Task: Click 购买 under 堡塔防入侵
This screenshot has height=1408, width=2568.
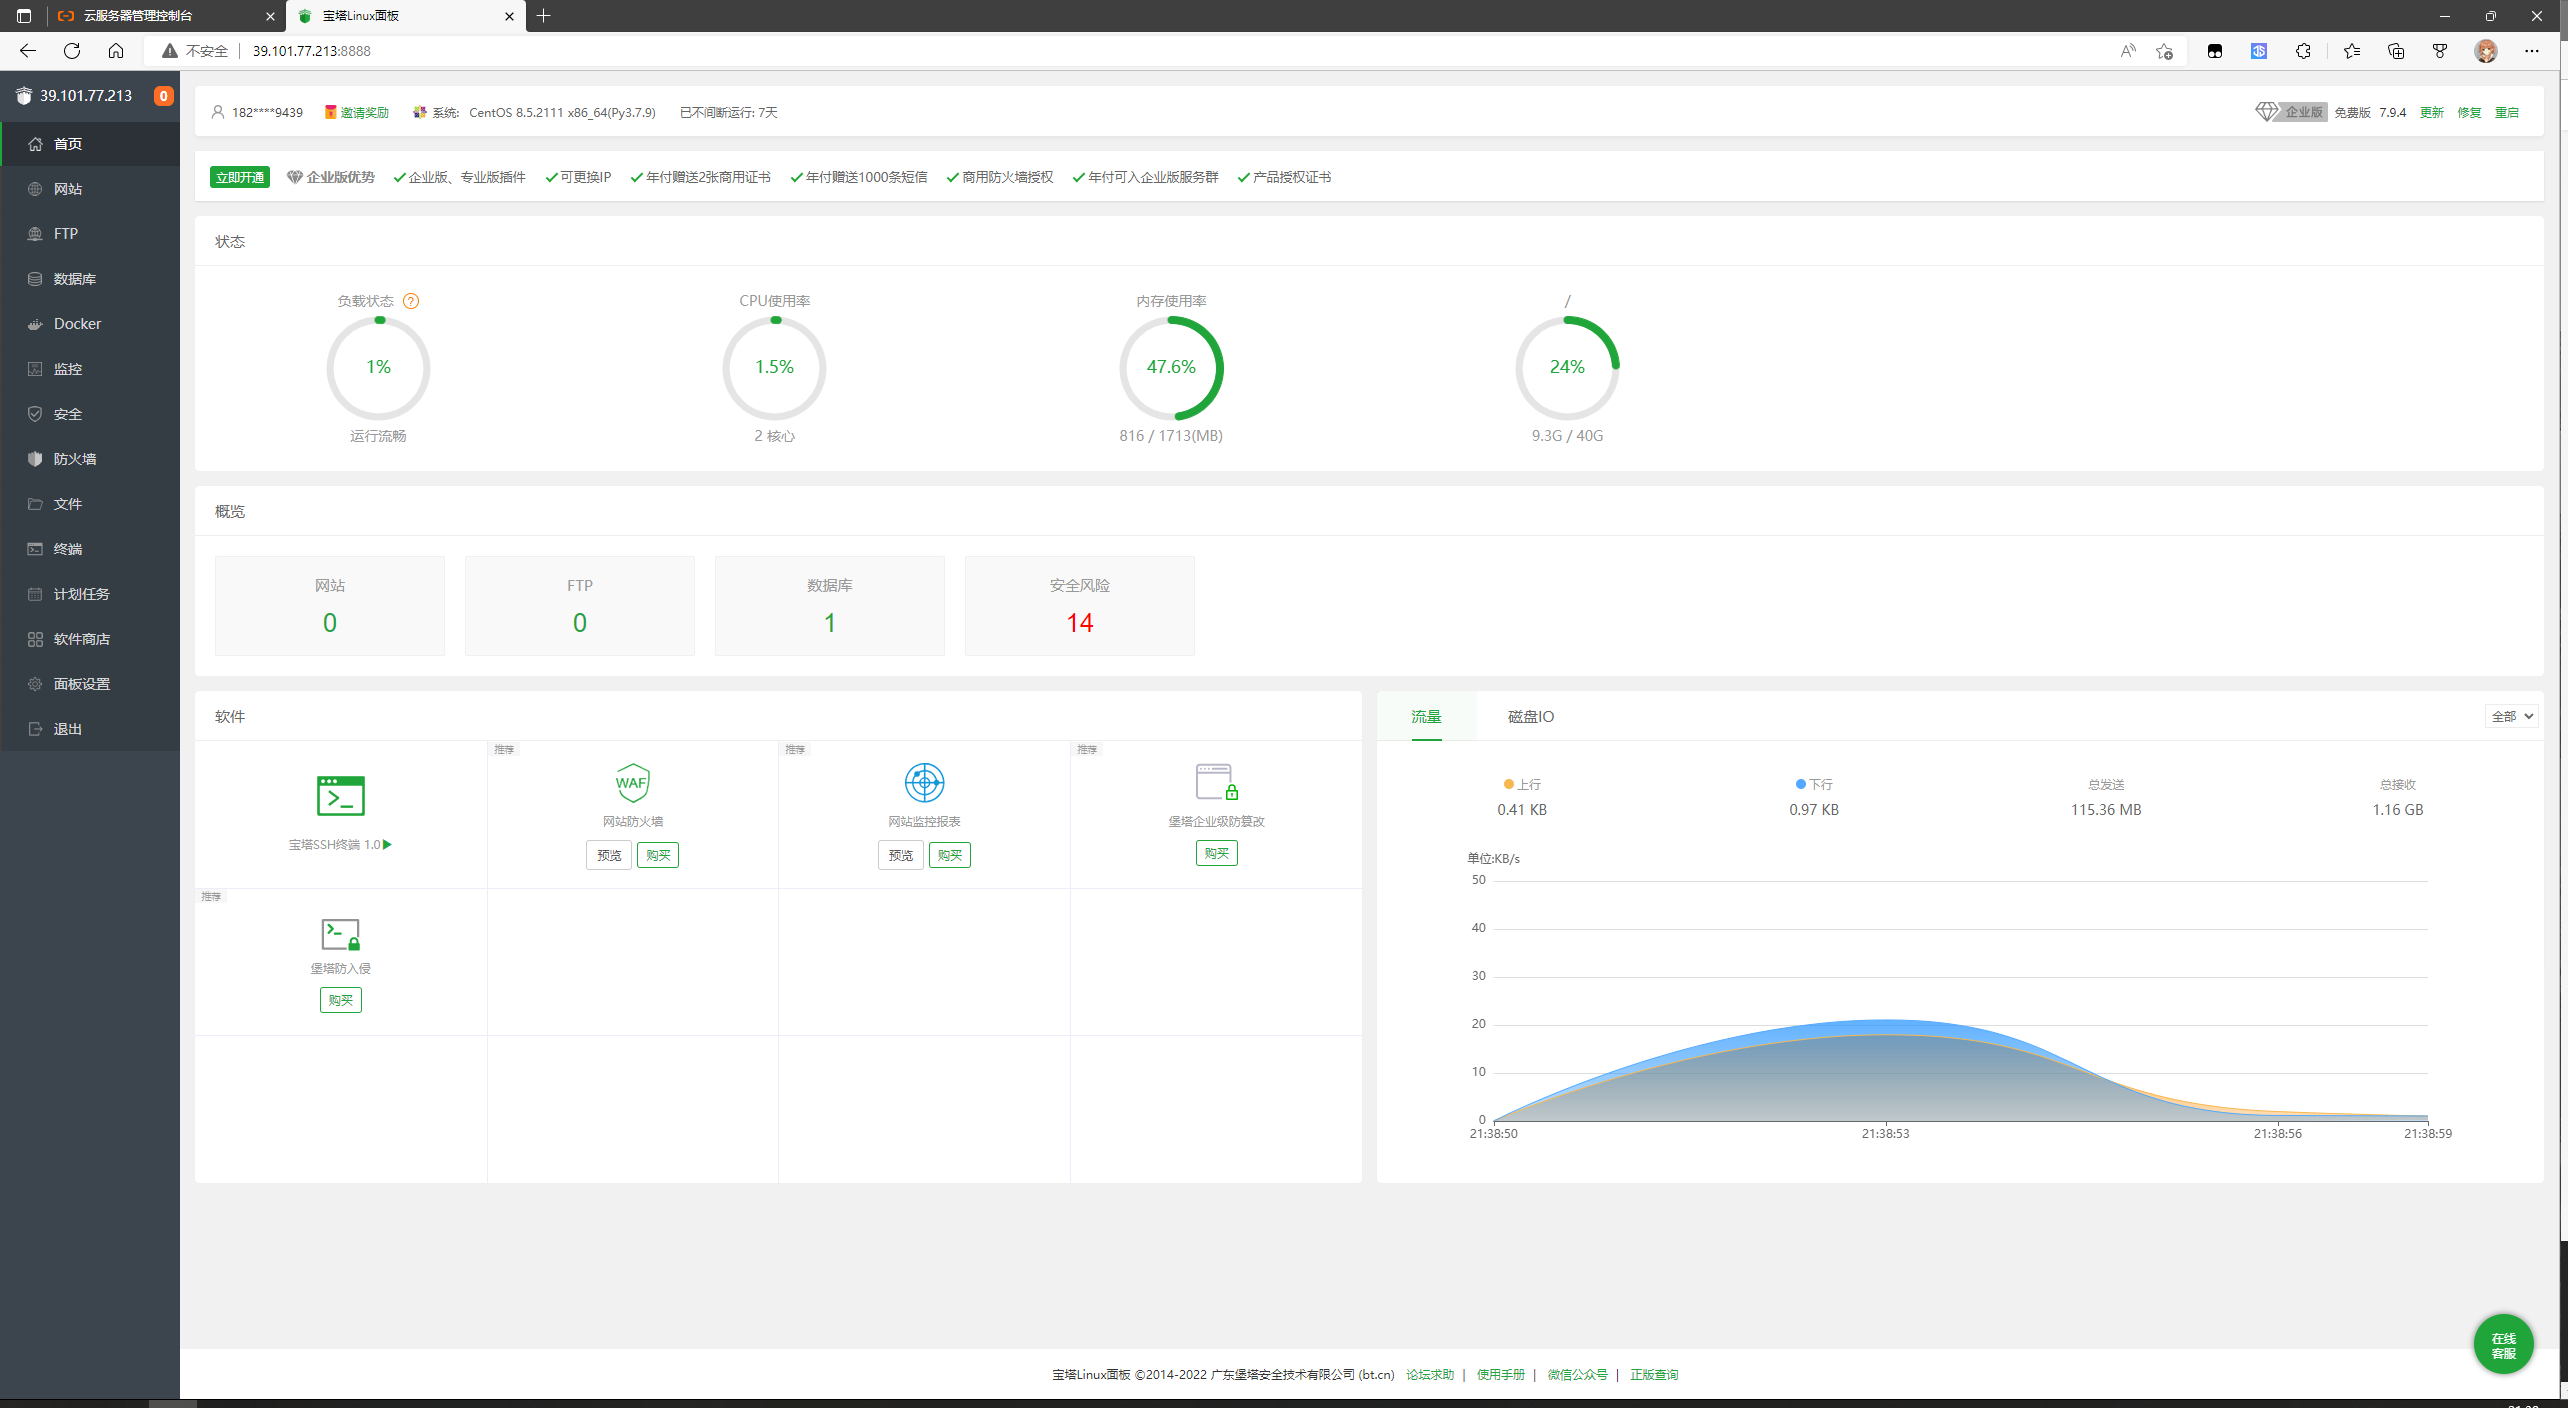Action: (x=341, y=1000)
